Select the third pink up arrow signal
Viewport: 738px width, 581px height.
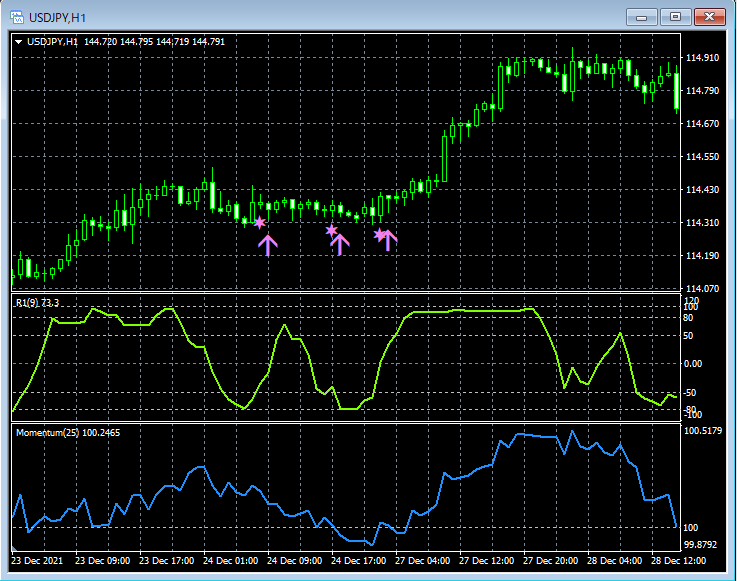388,240
